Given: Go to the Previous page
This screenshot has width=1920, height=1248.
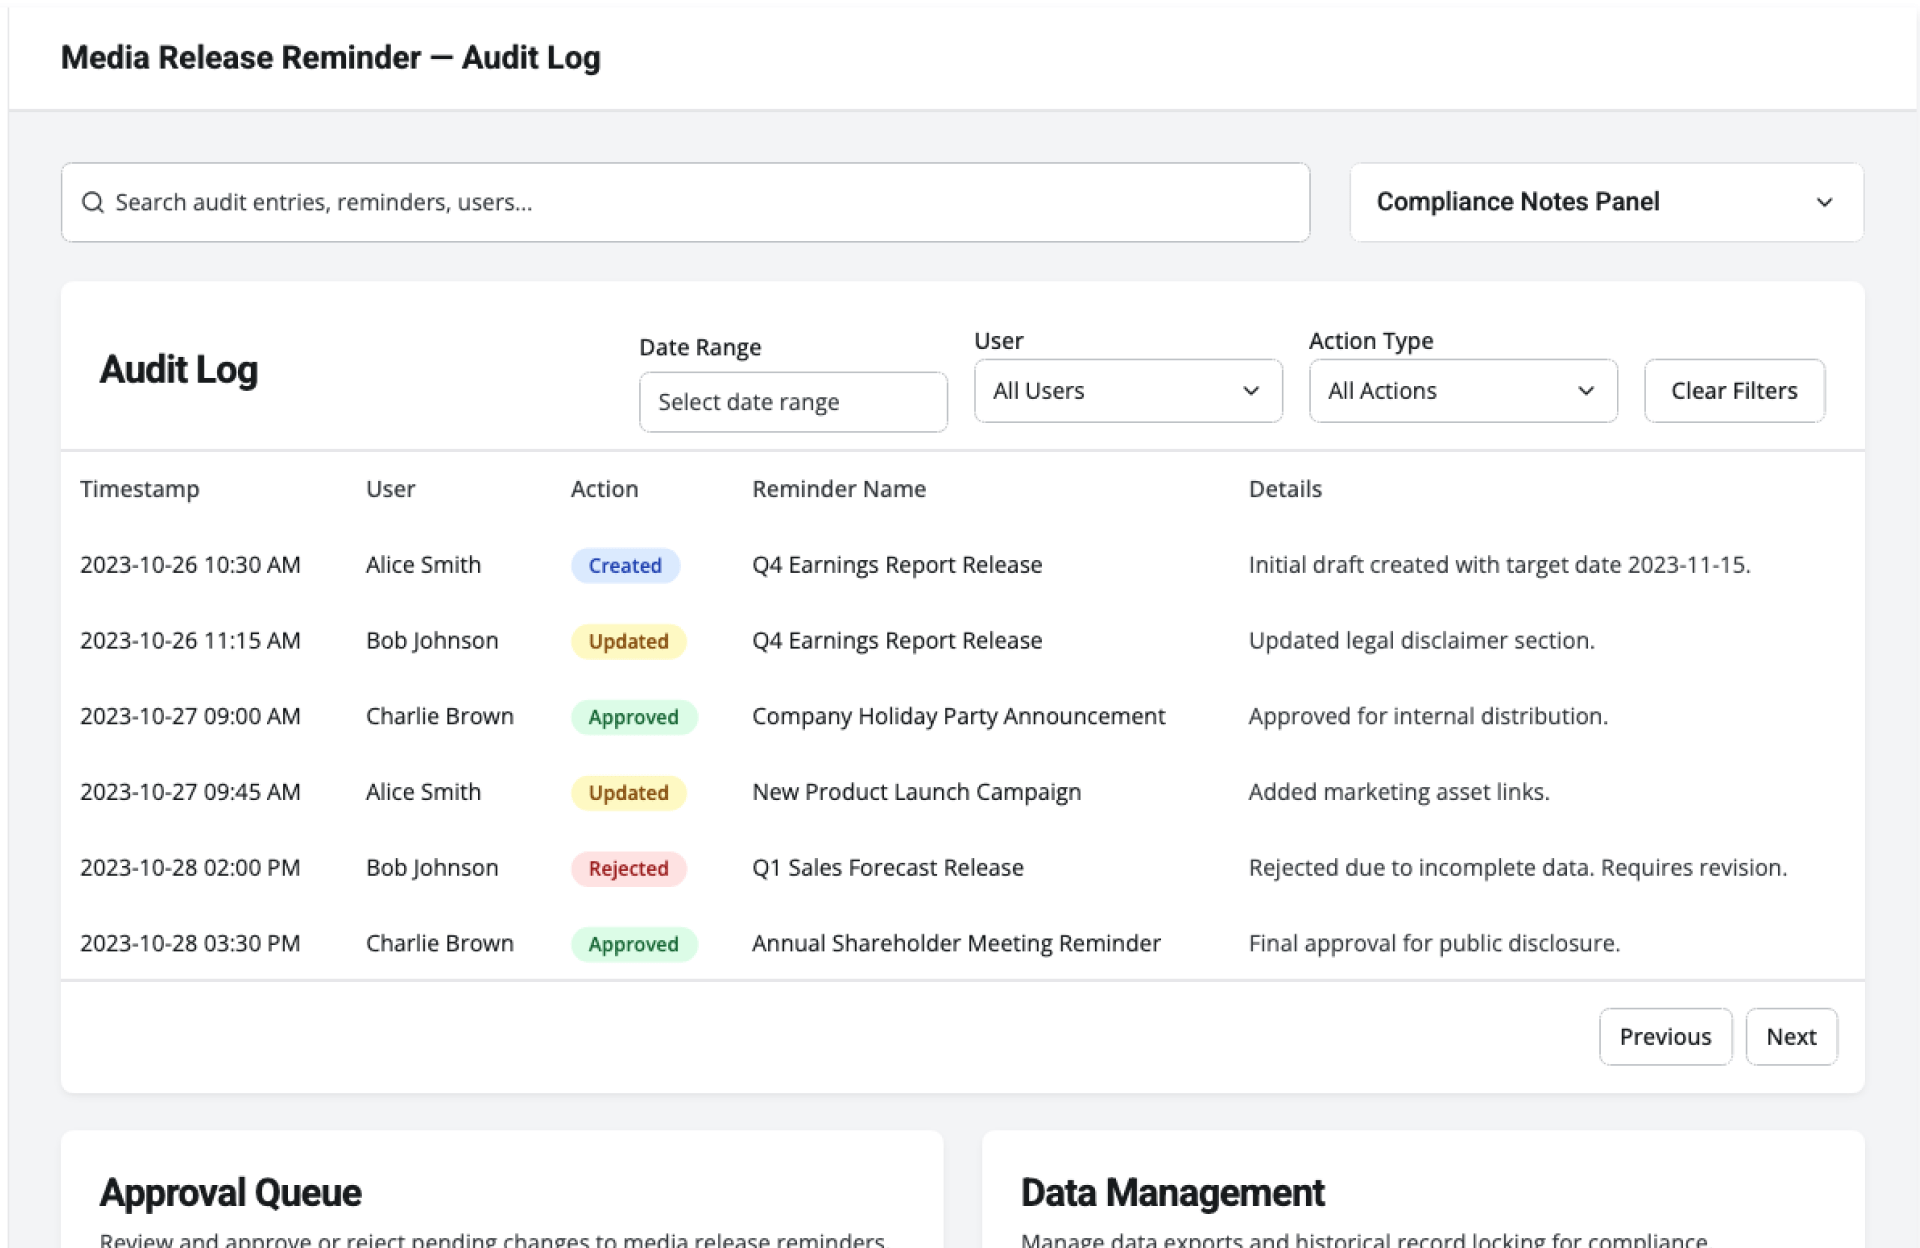Looking at the screenshot, I should click(x=1664, y=1037).
